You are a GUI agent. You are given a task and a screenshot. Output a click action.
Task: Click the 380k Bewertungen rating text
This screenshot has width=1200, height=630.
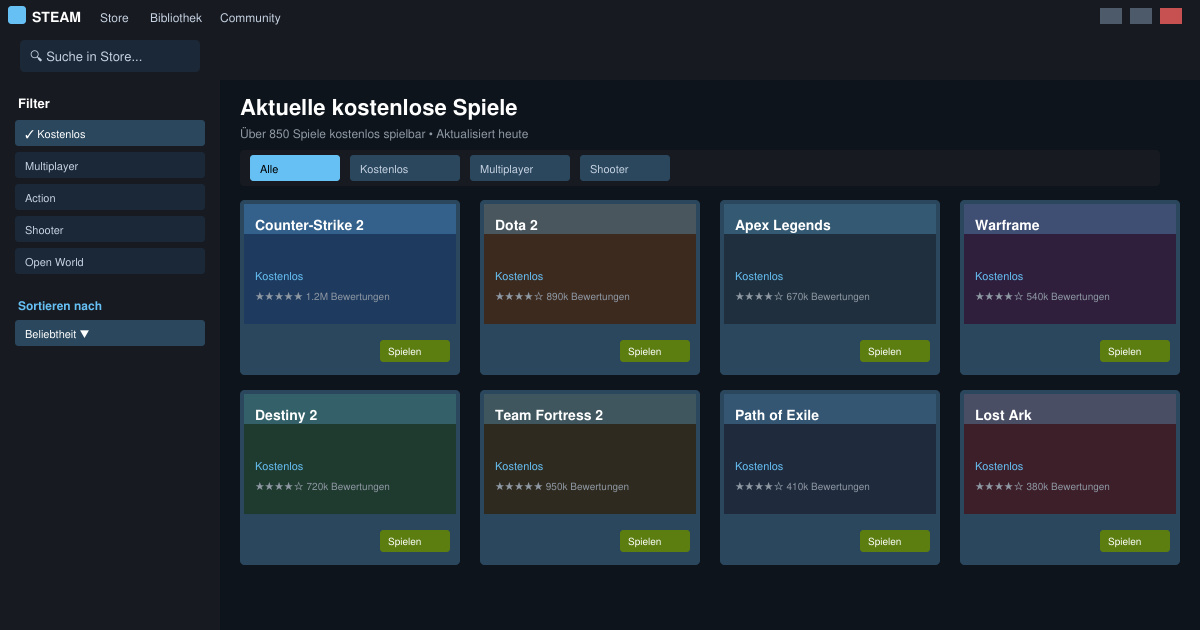[1068, 487]
